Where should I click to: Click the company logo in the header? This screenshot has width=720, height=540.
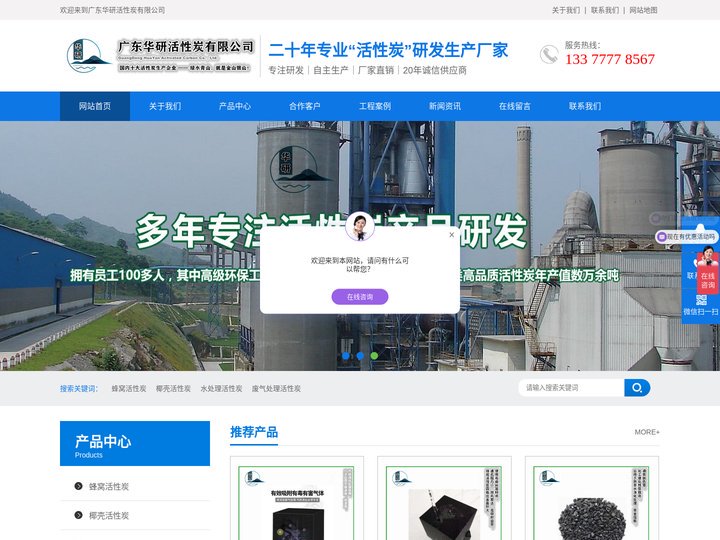tap(160, 56)
